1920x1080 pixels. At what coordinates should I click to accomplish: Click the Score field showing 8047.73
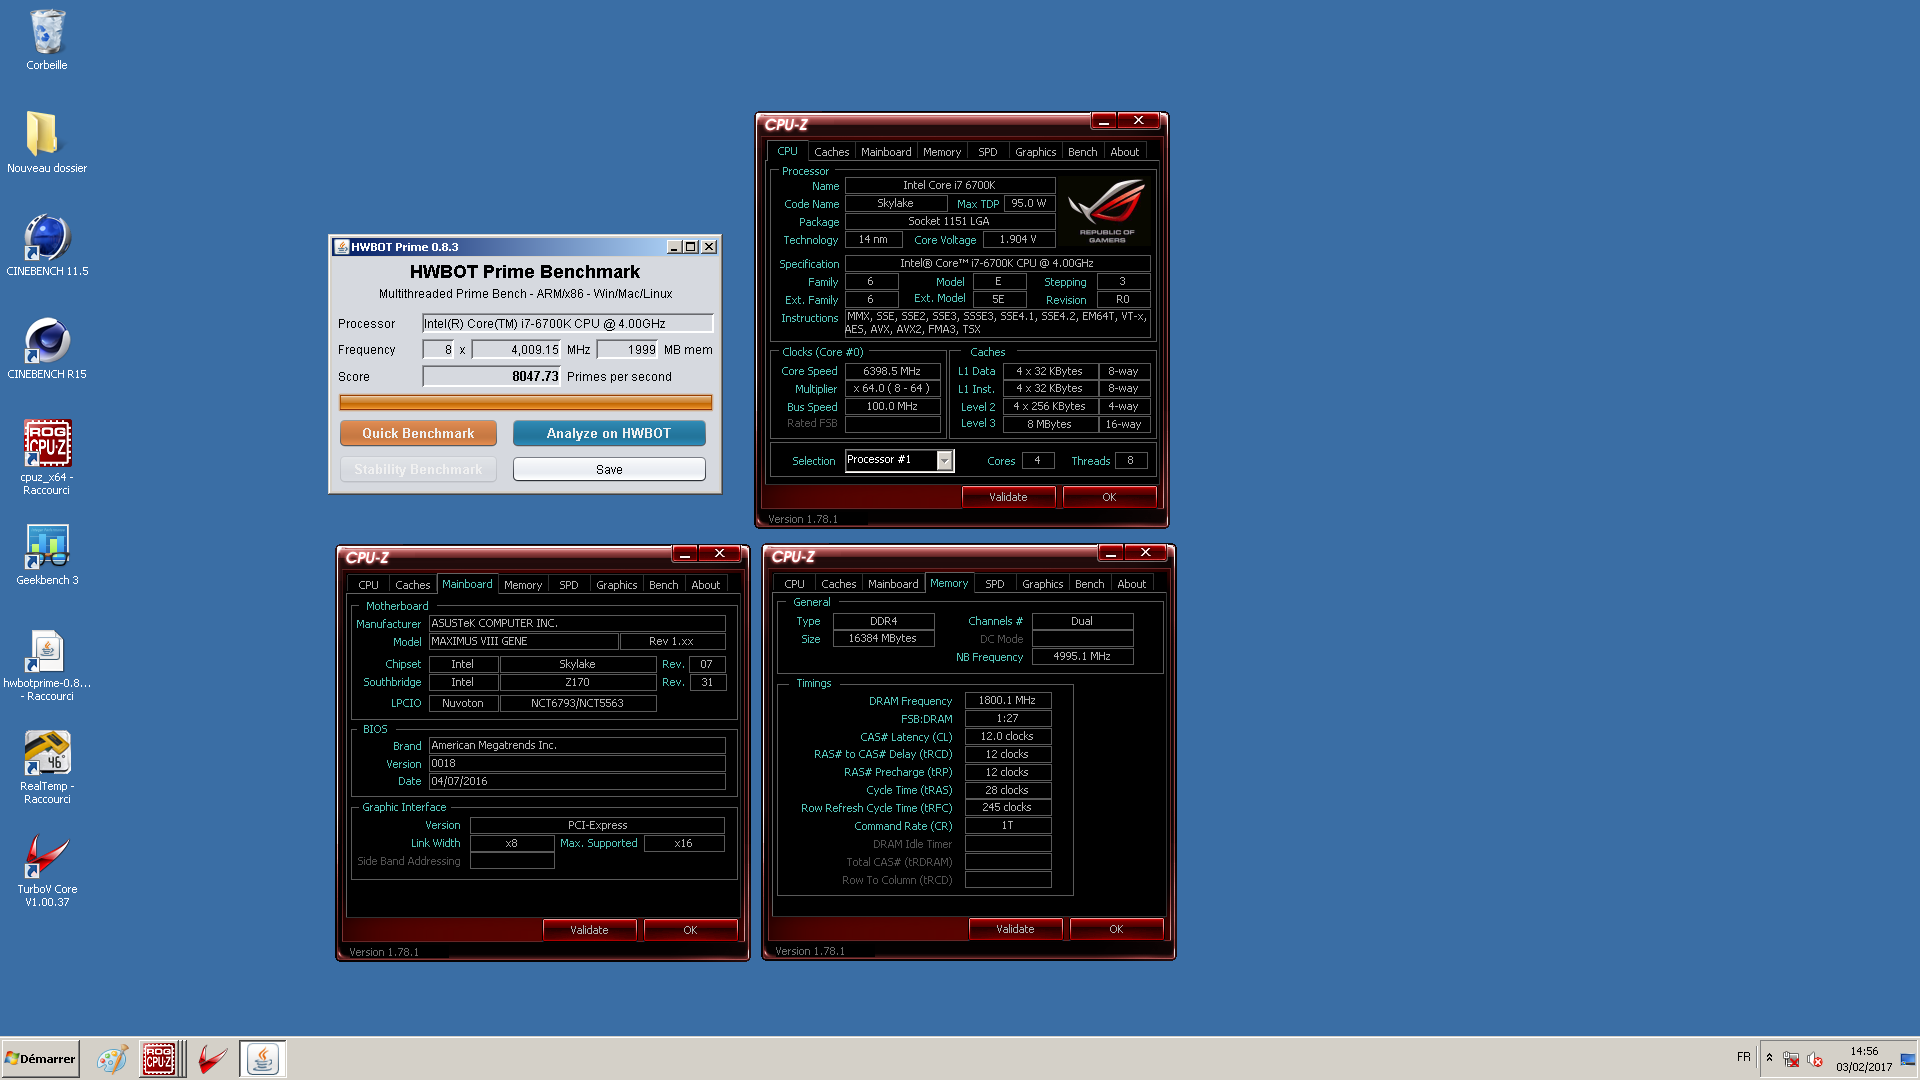click(x=491, y=376)
